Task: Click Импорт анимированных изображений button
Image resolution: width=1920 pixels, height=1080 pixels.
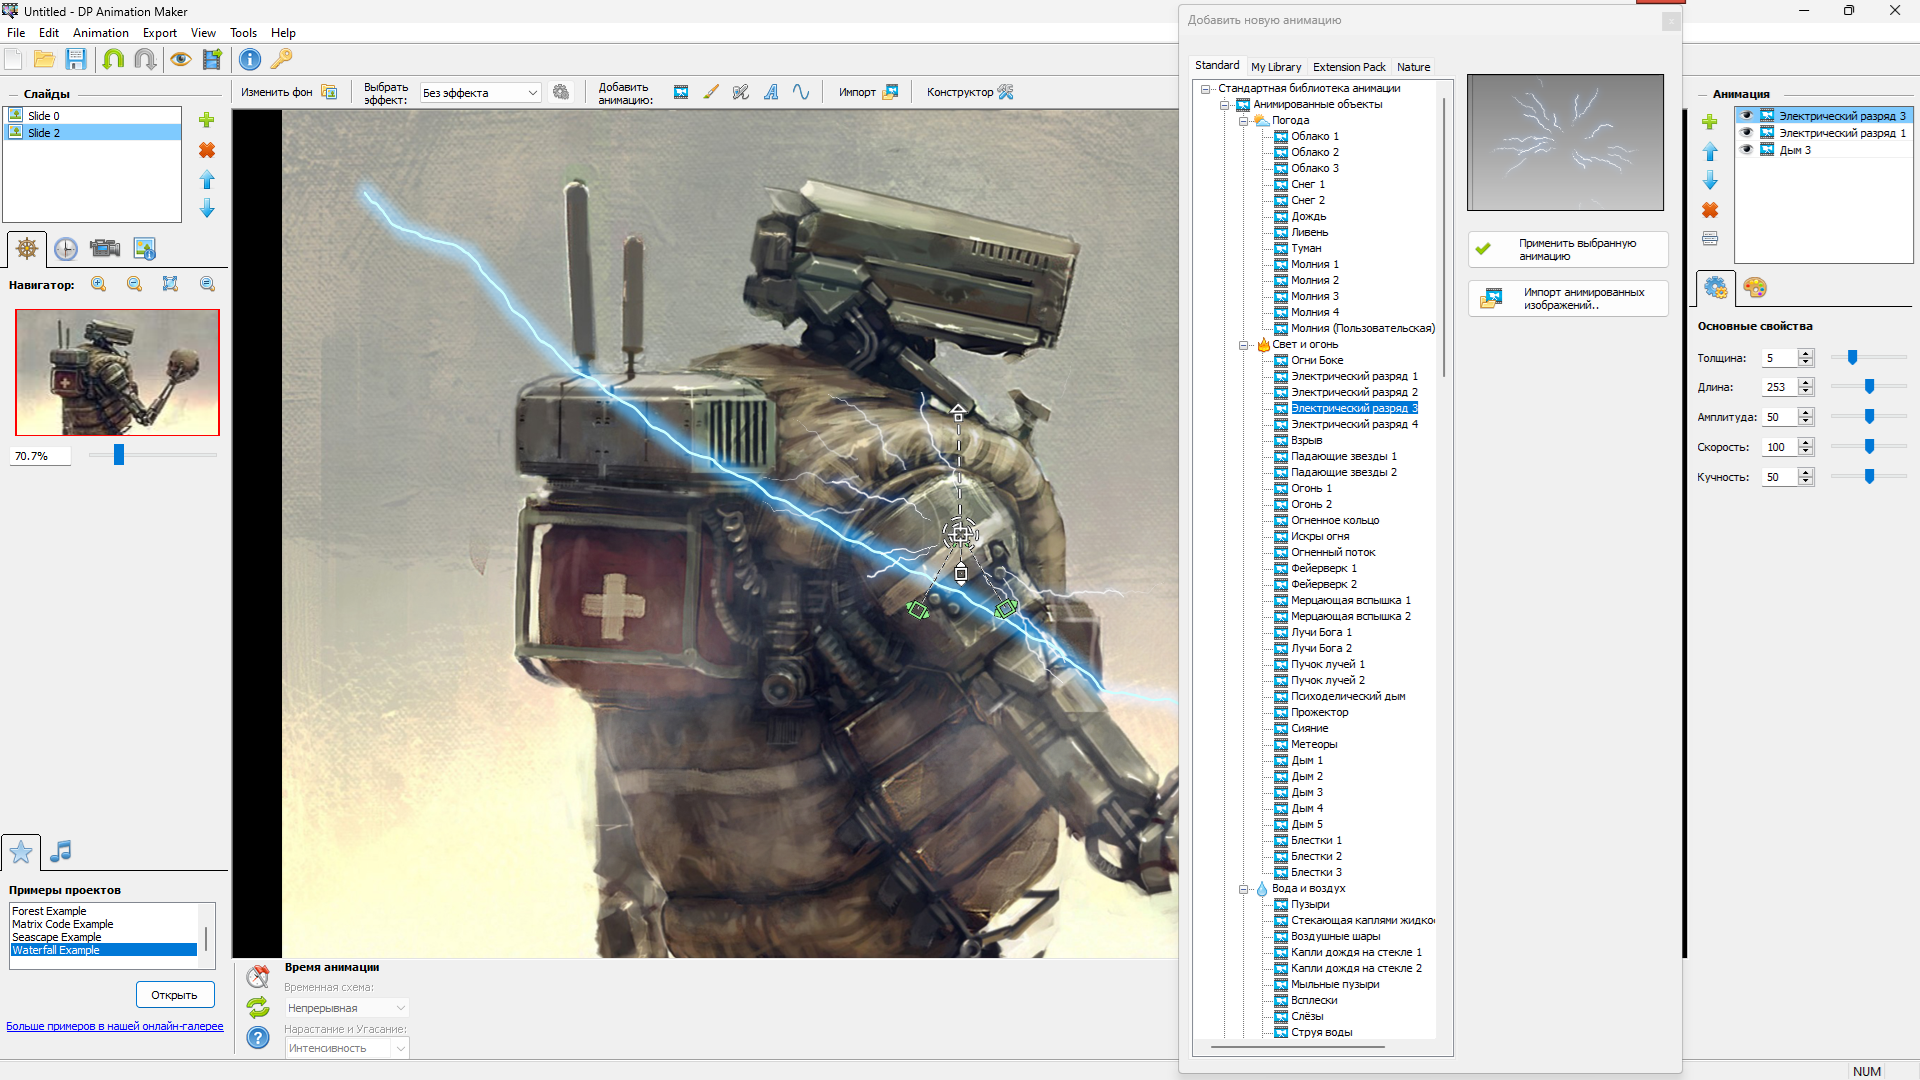Action: (x=1568, y=299)
